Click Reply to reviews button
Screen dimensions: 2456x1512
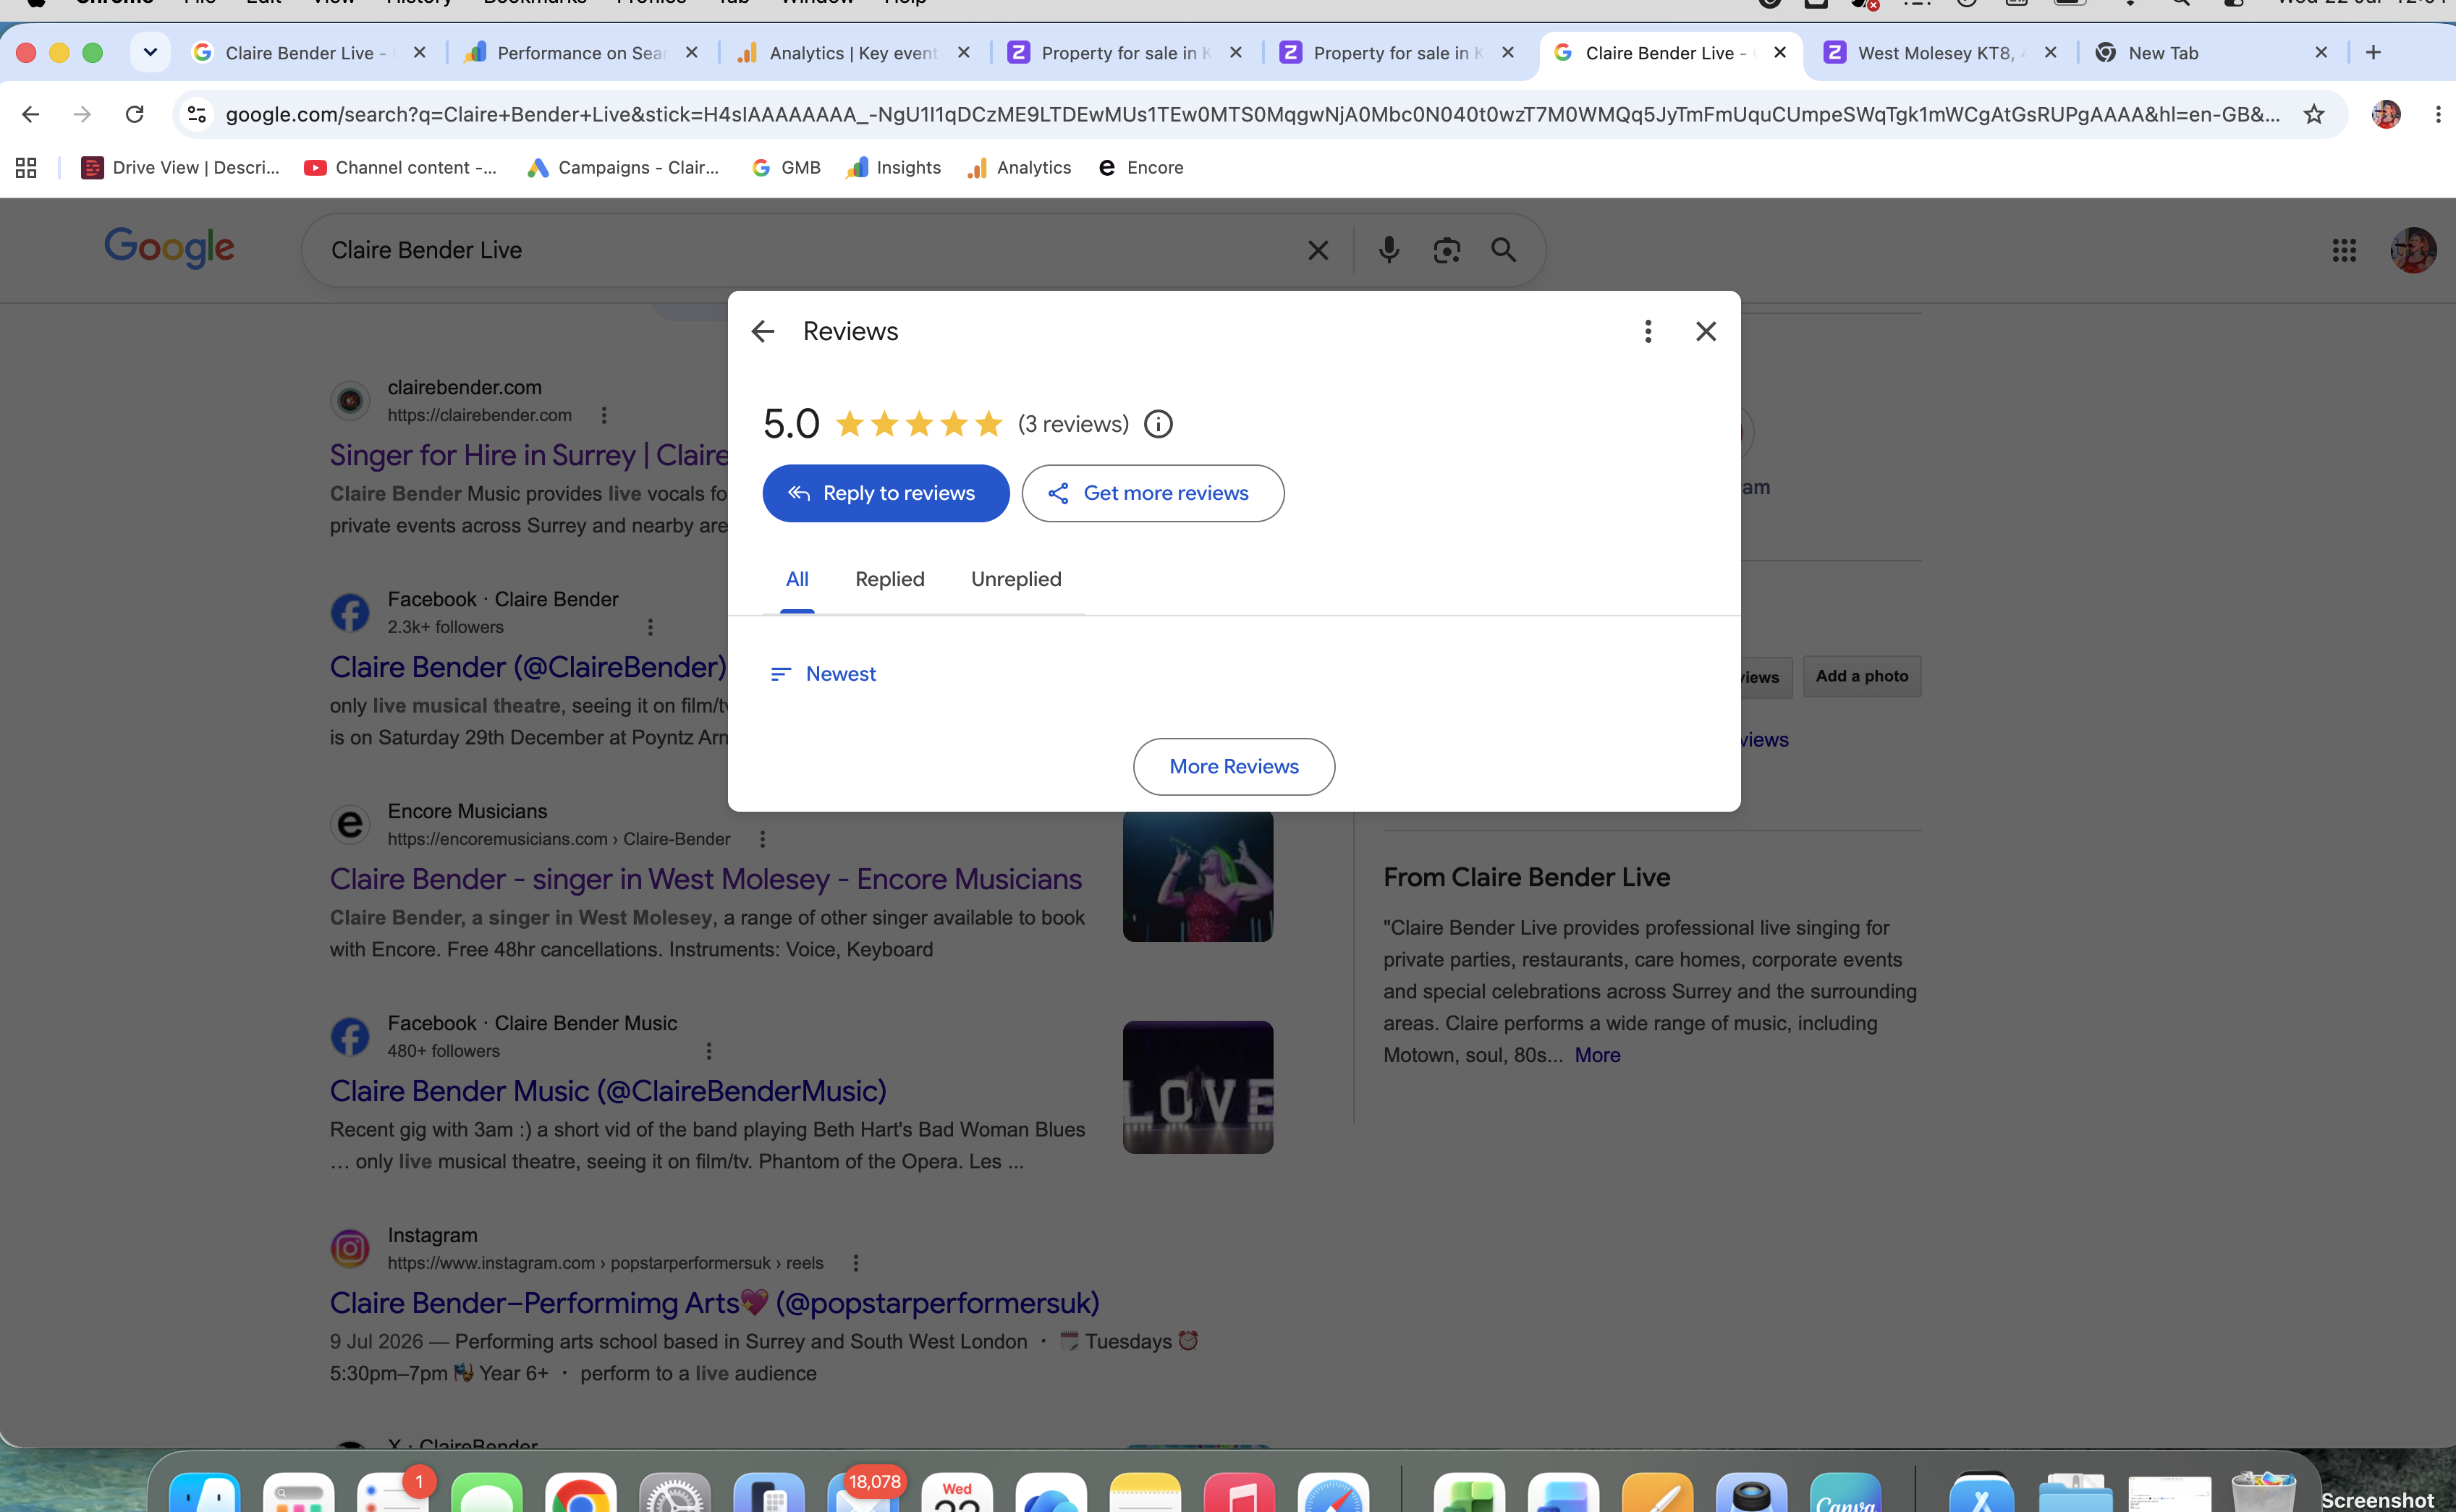[x=886, y=493]
